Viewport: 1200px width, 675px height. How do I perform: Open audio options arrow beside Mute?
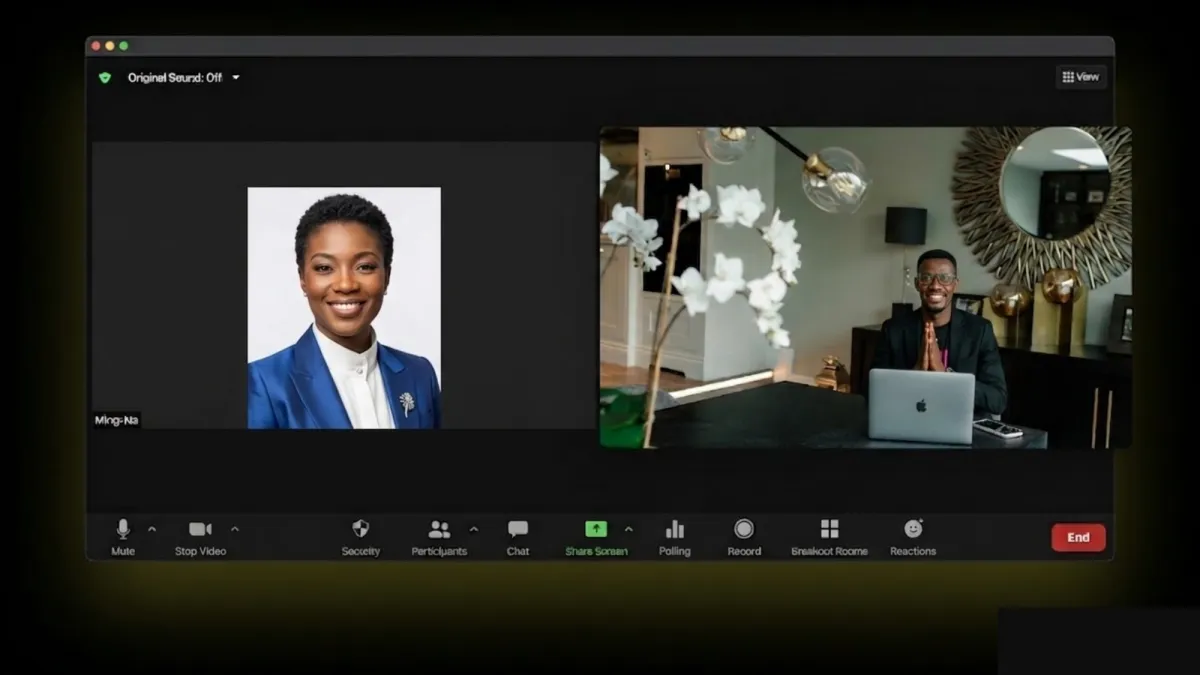(x=152, y=529)
